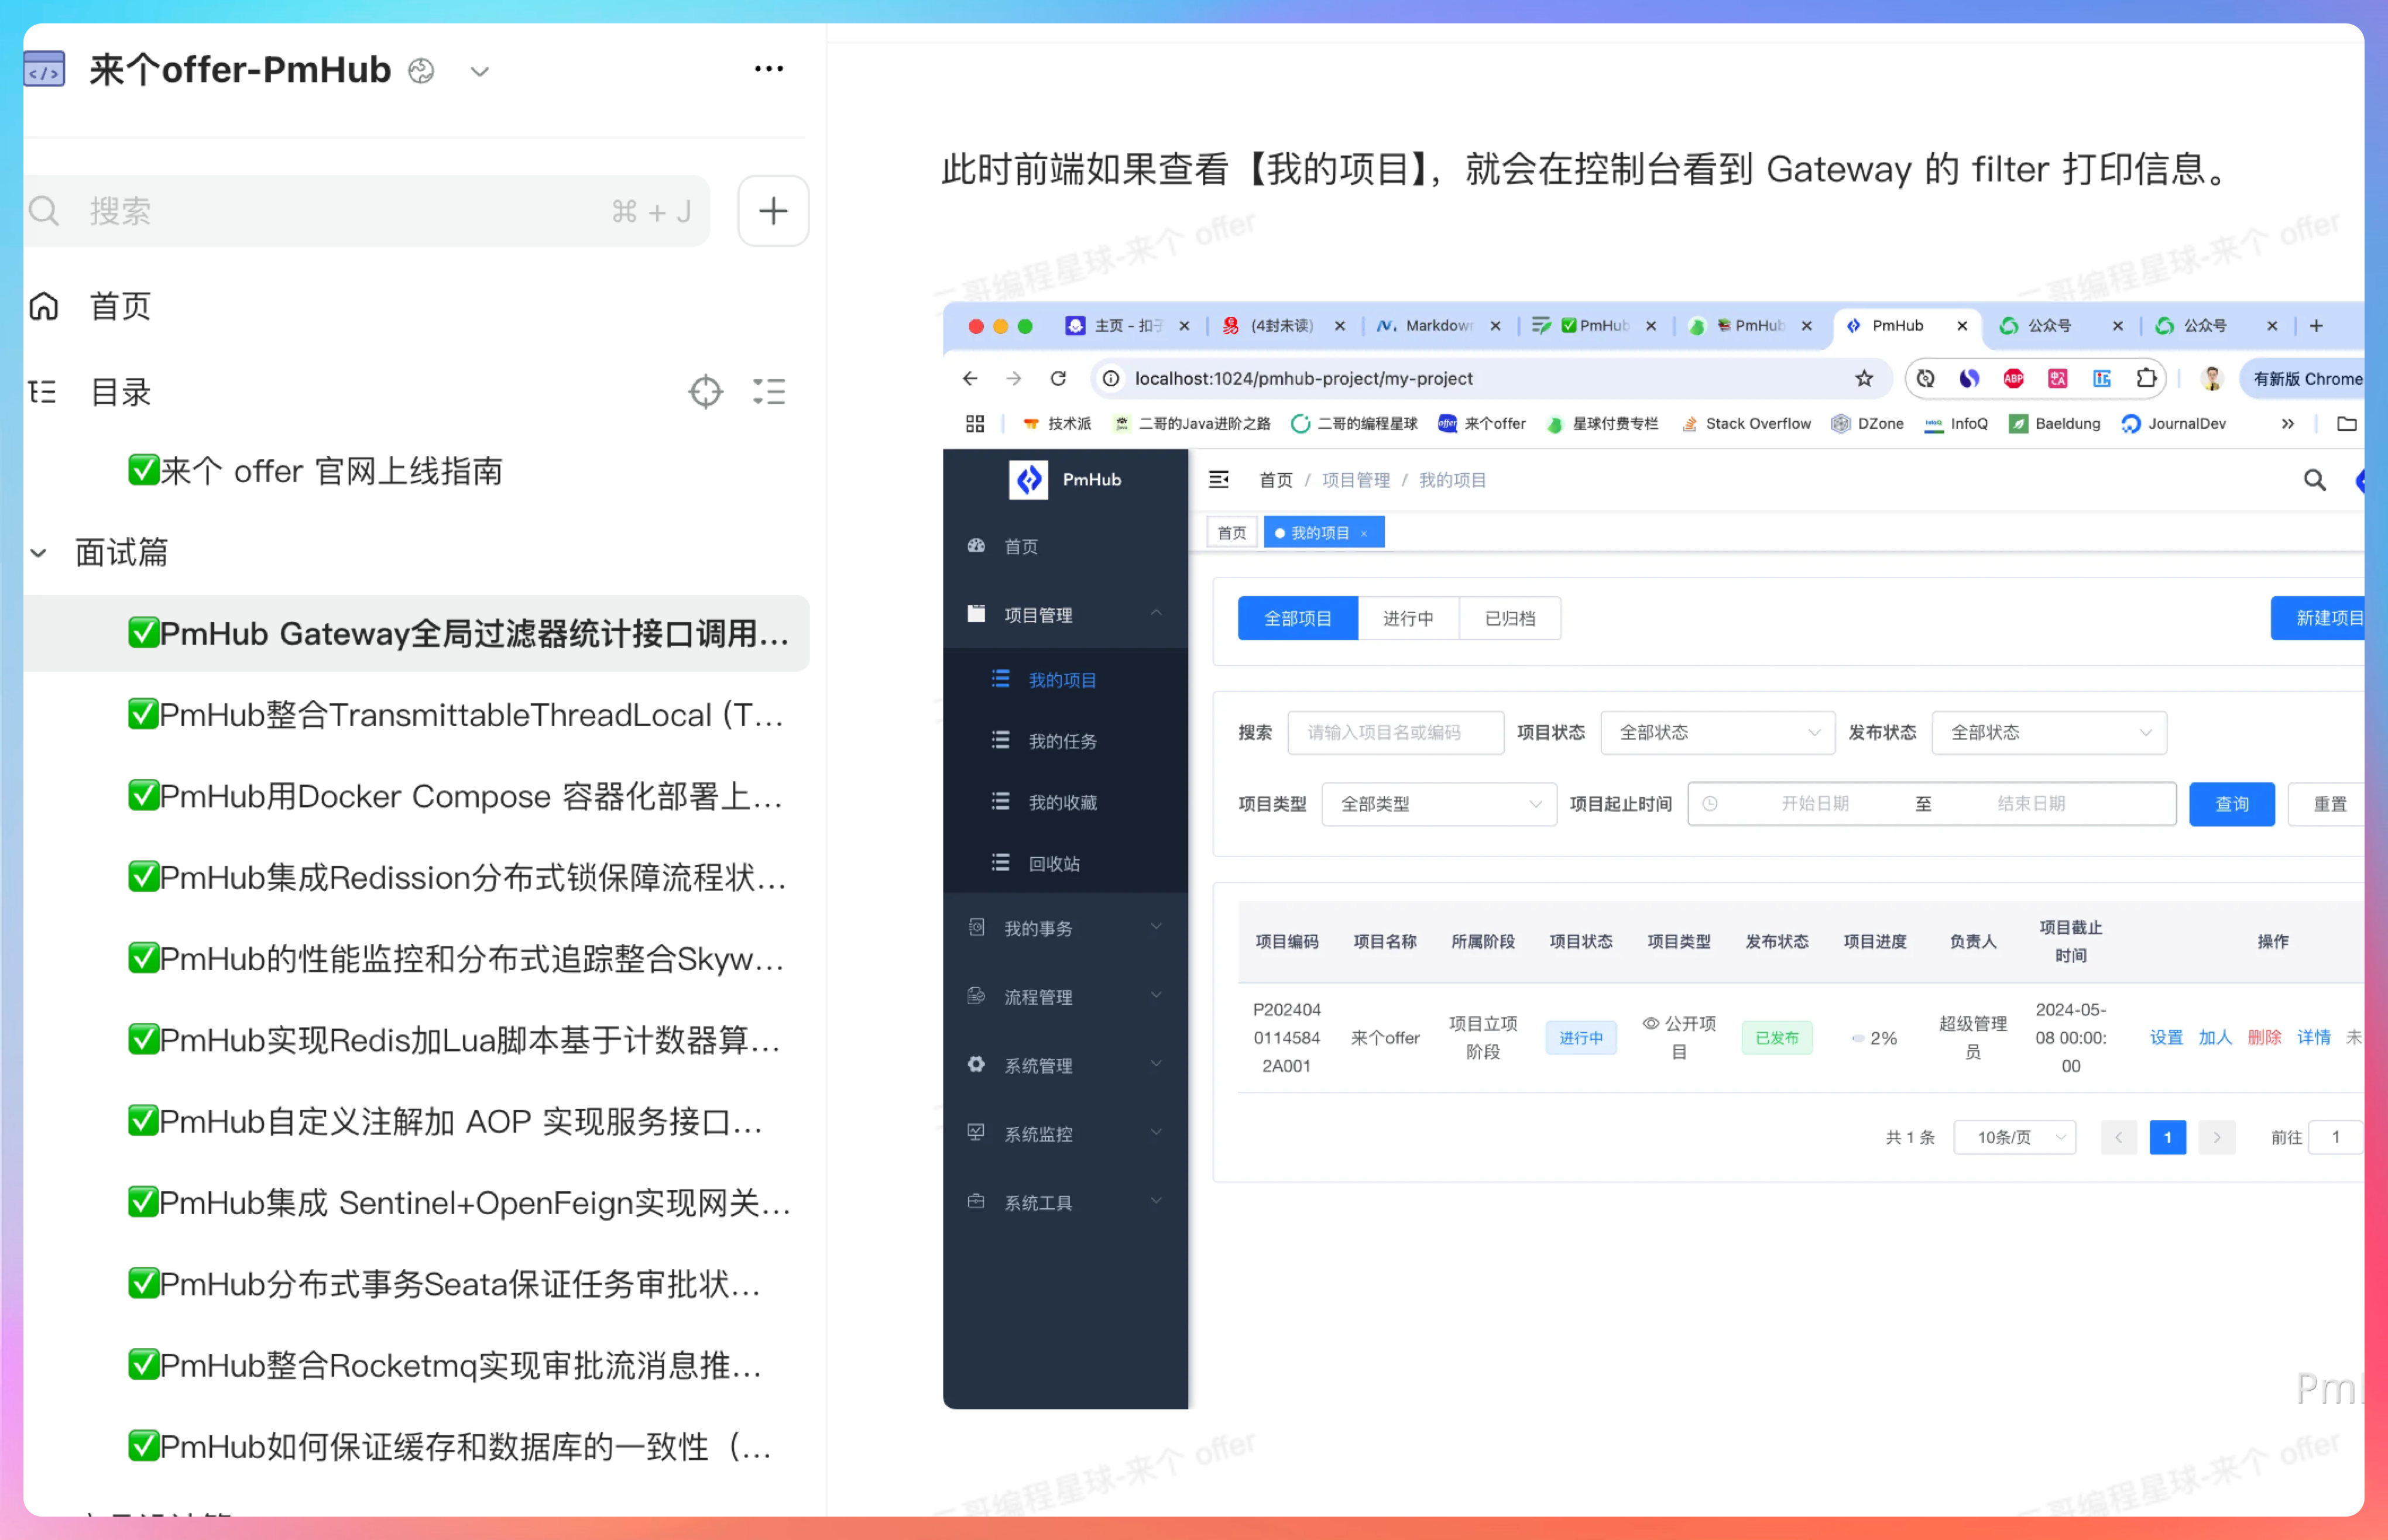Open the three-dot more options menu
Viewport: 2388px width, 1540px height.
pyautogui.click(x=768, y=69)
